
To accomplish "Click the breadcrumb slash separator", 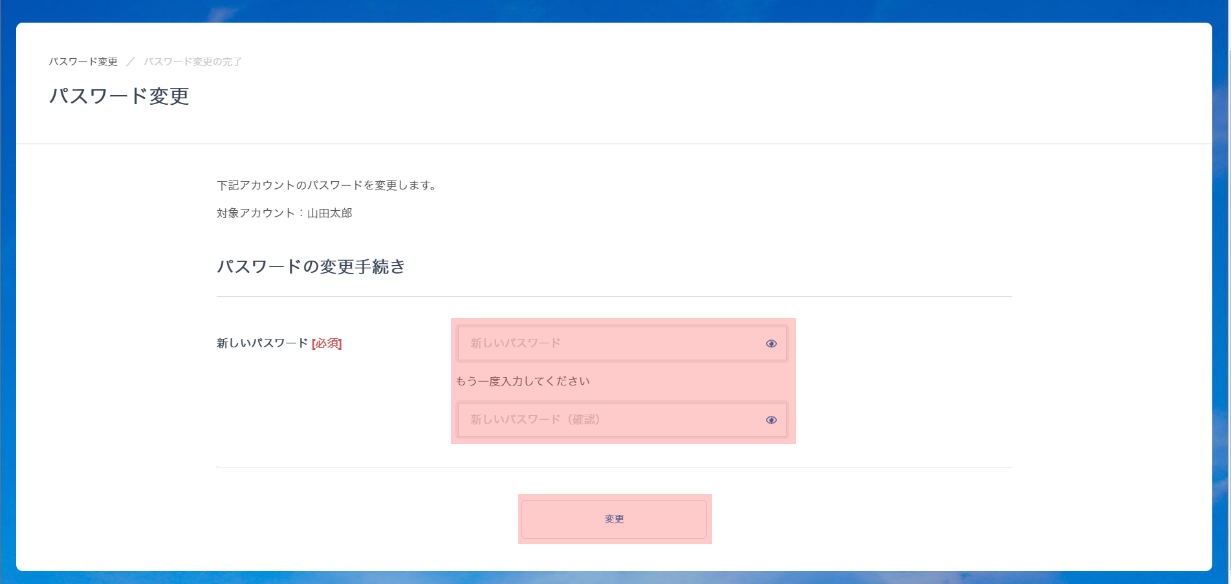I will (131, 62).
